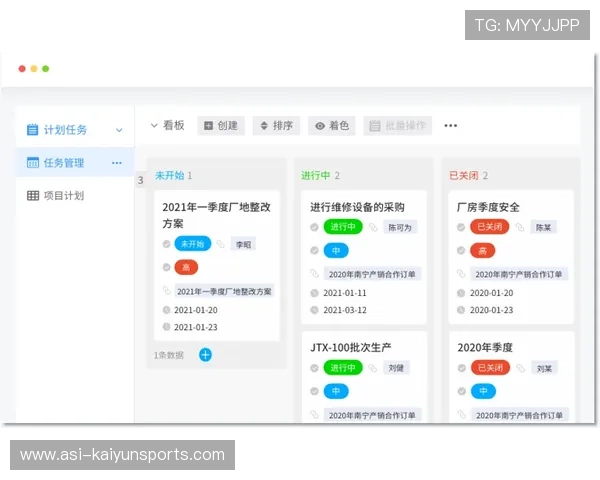Click the disabled 批量操作 button
600x480 pixels.
398,126
